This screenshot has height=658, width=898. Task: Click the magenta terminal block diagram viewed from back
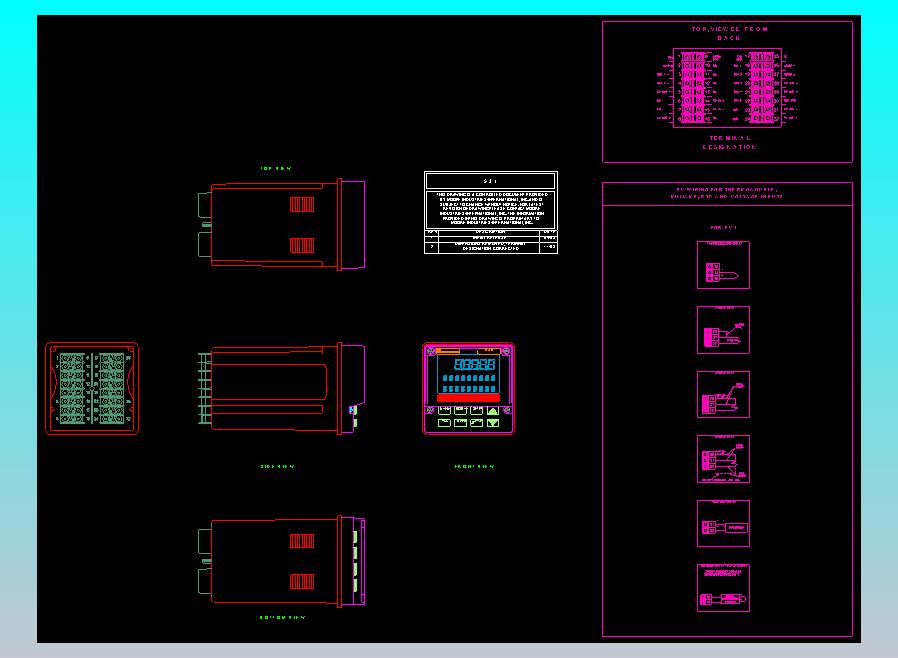tap(727, 88)
